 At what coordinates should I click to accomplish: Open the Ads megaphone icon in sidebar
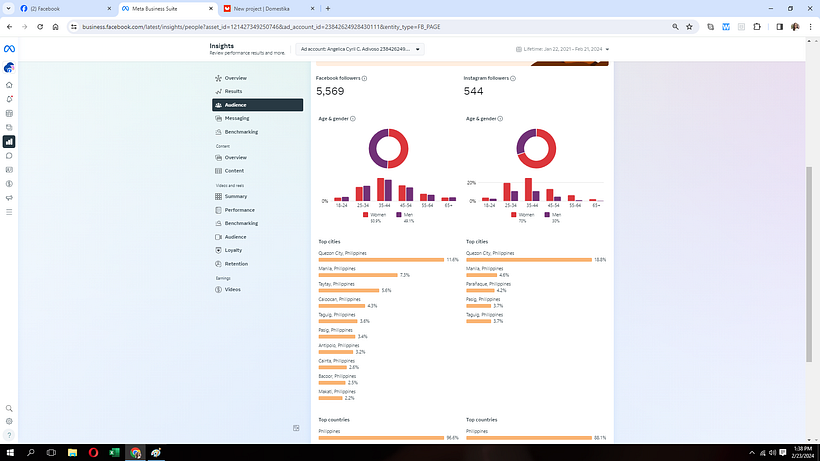[9, 198]
